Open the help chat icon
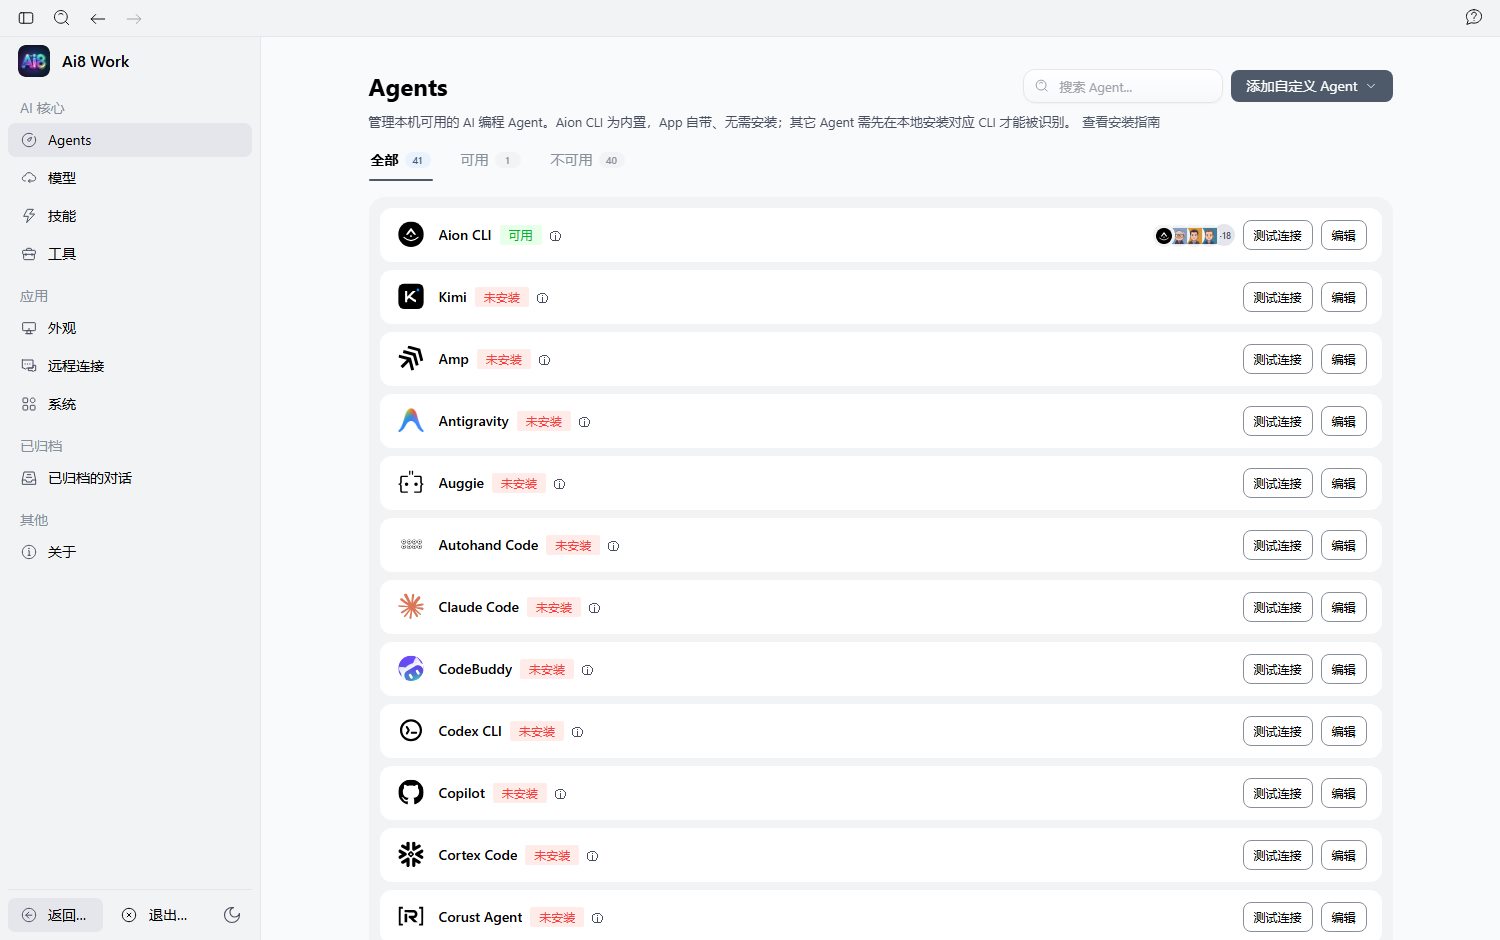Viewport: 1500px width, 940px height. pyautogui.click(x=1474, y=17)
